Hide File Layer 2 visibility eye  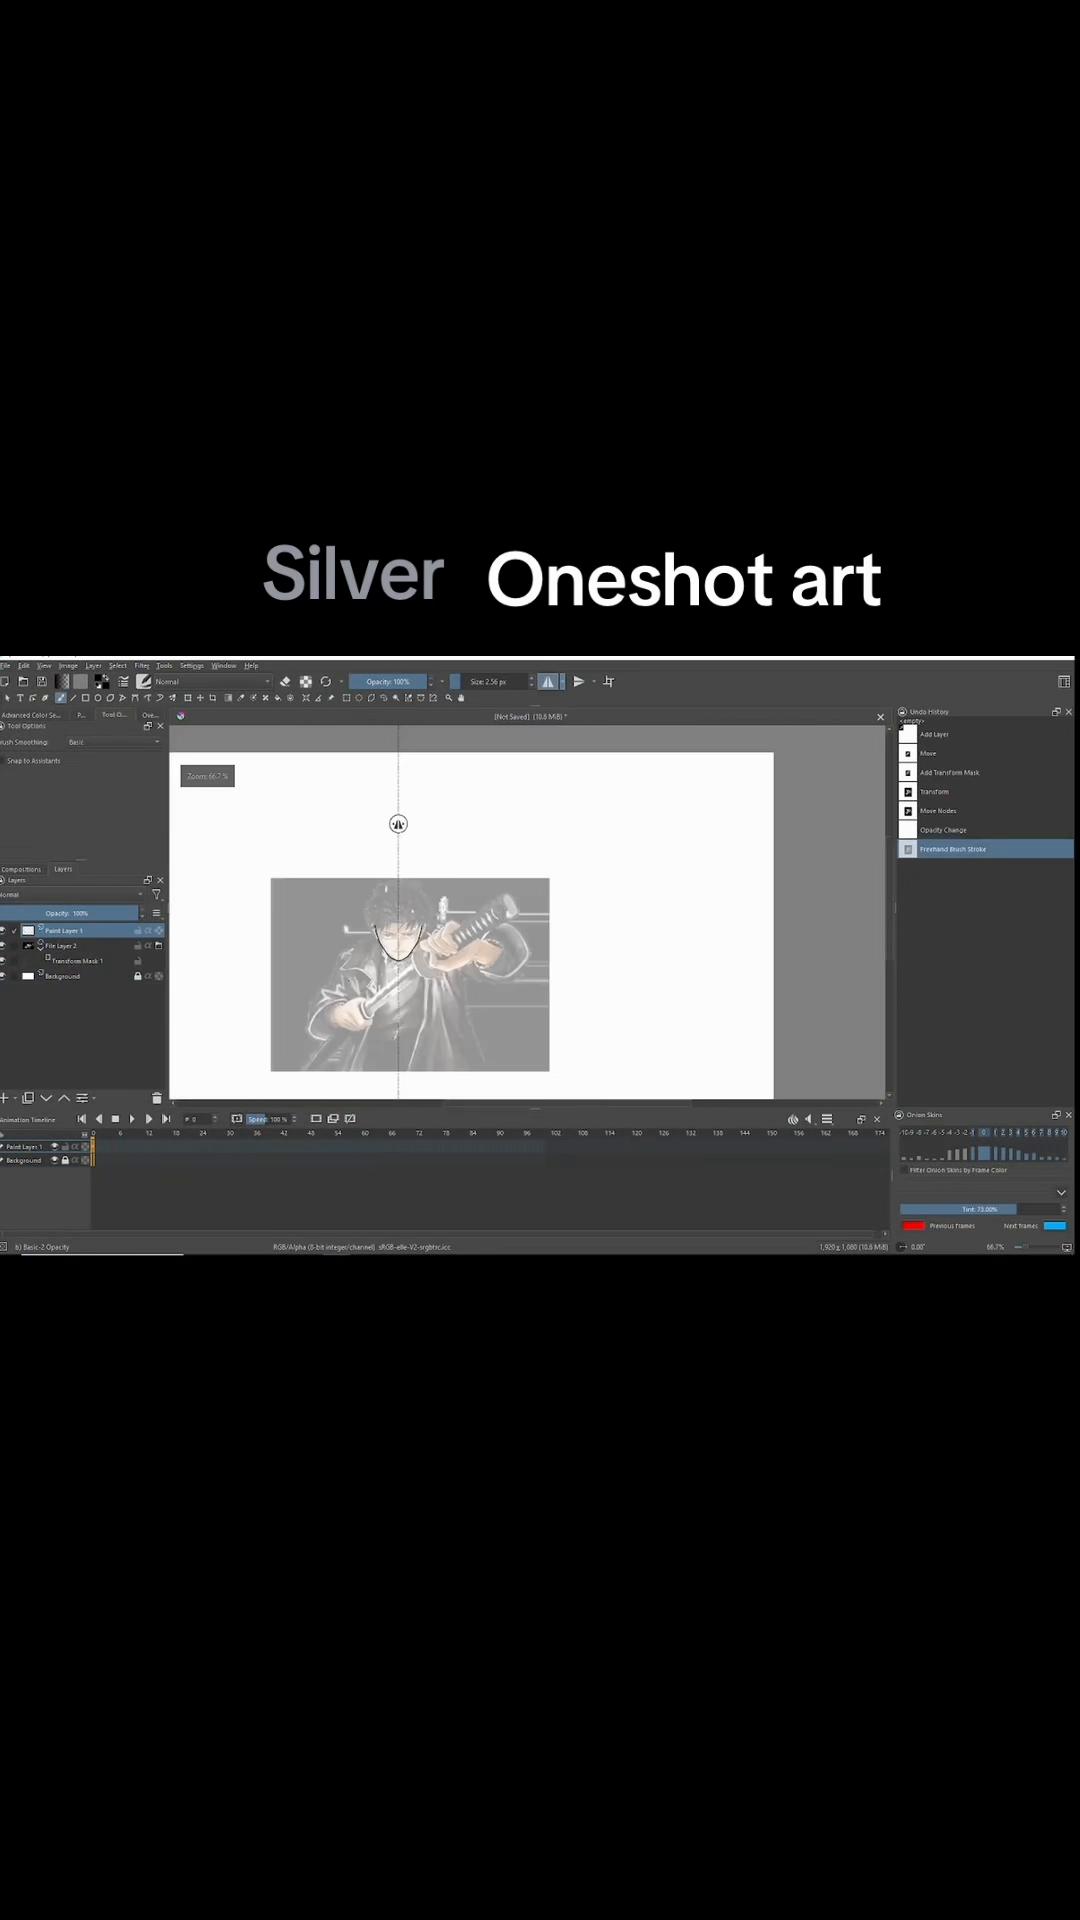tap(3, 945)
